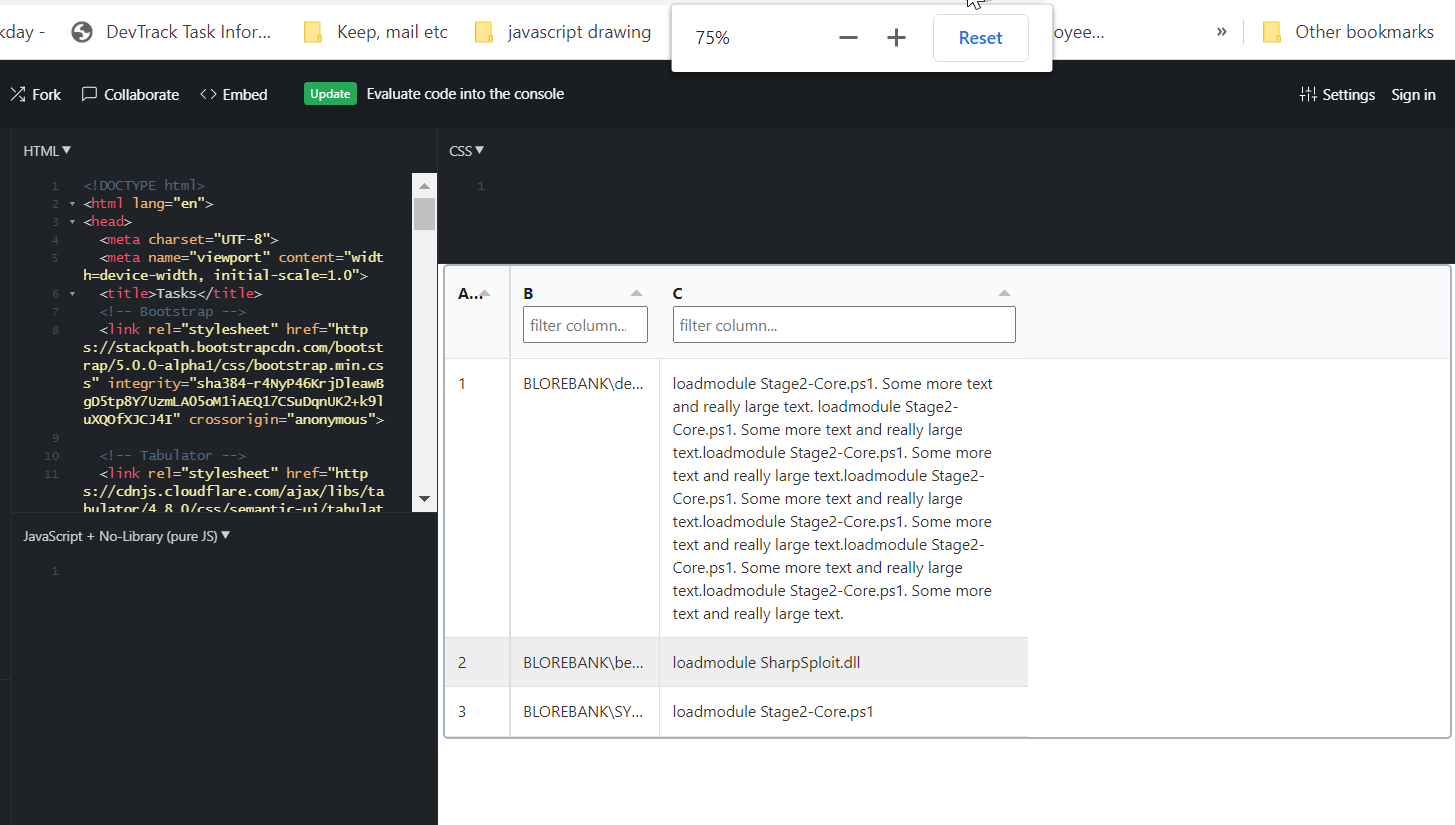Click the column C header label
The width and height of the screenshot is (1455, 825).
click(678, 293)
